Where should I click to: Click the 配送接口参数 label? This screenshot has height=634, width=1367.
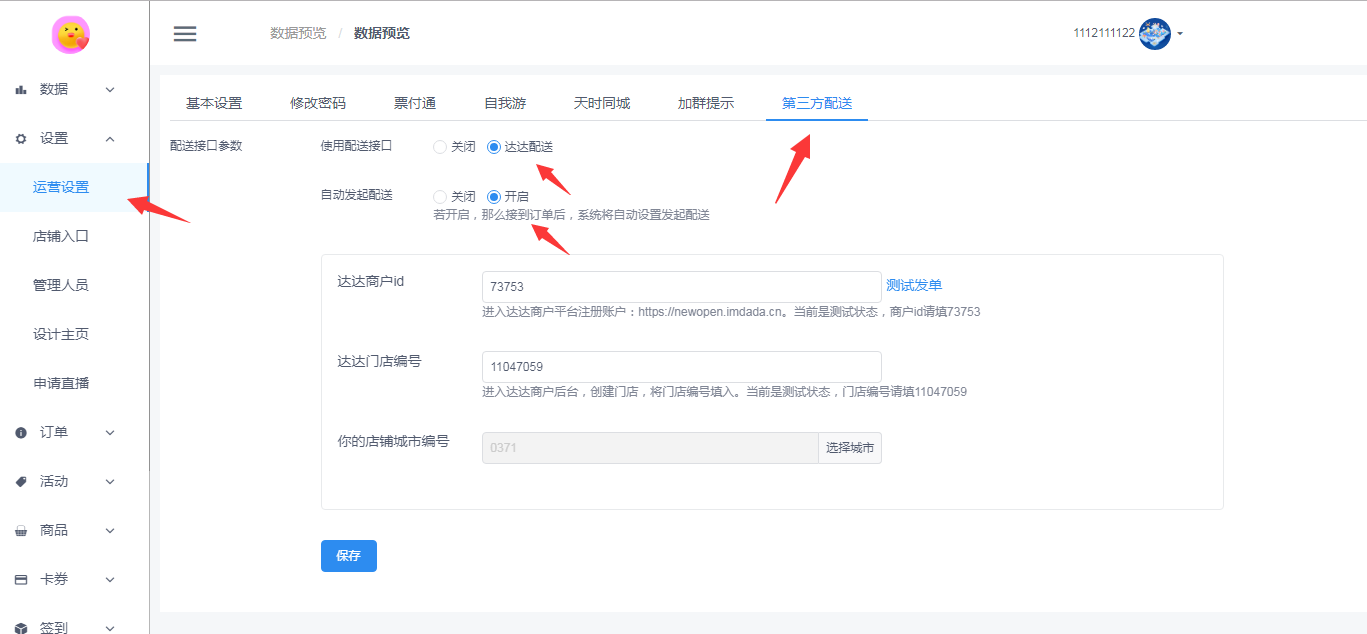click(x=206, y=146)
